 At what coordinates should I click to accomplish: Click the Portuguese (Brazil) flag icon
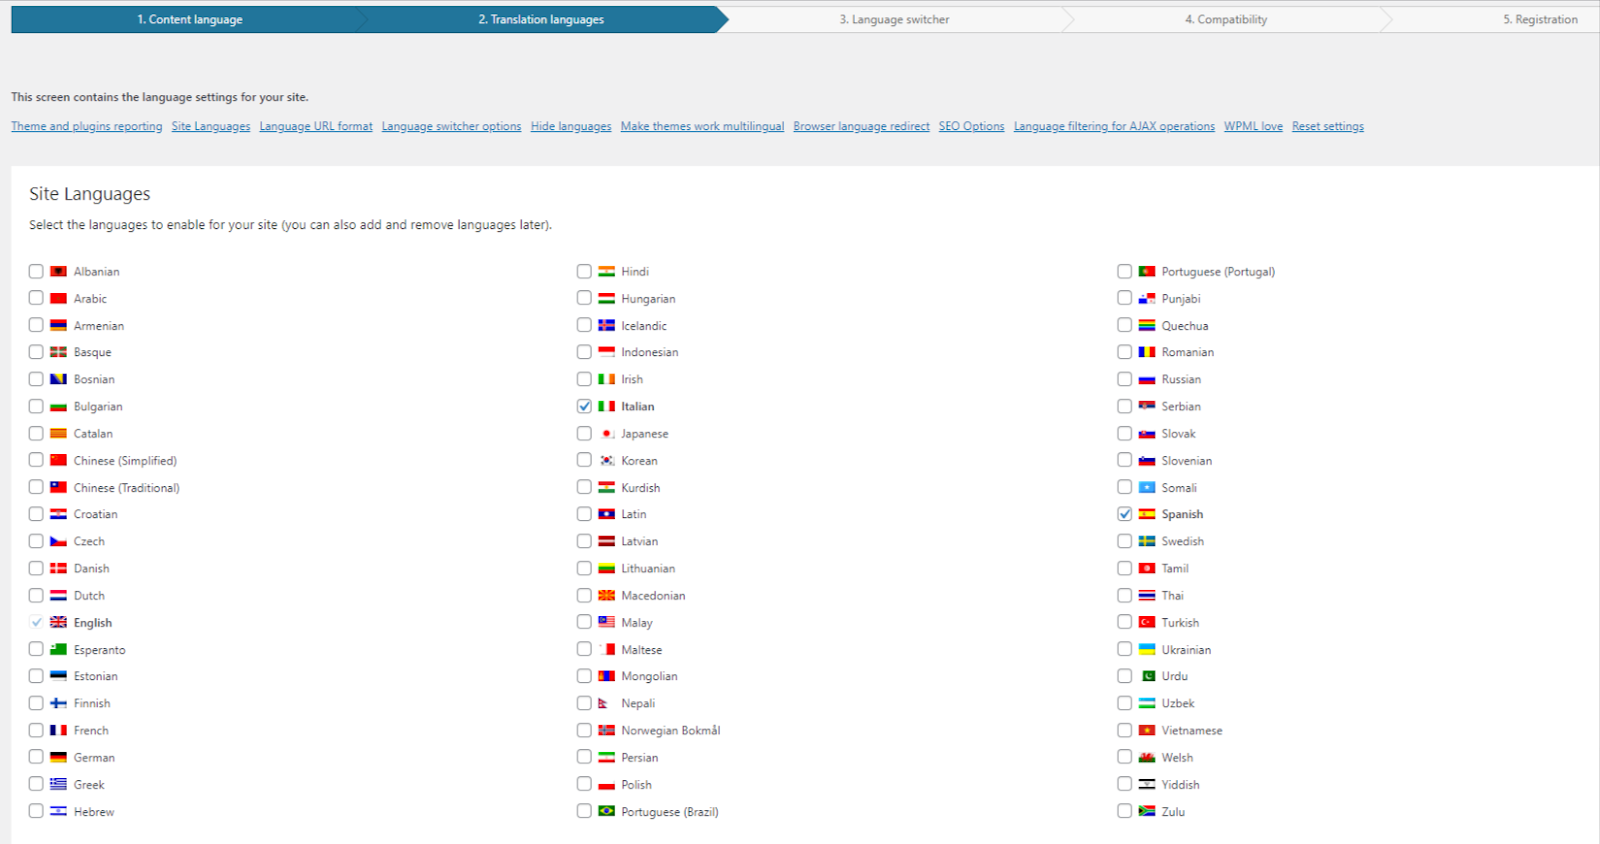606,812
